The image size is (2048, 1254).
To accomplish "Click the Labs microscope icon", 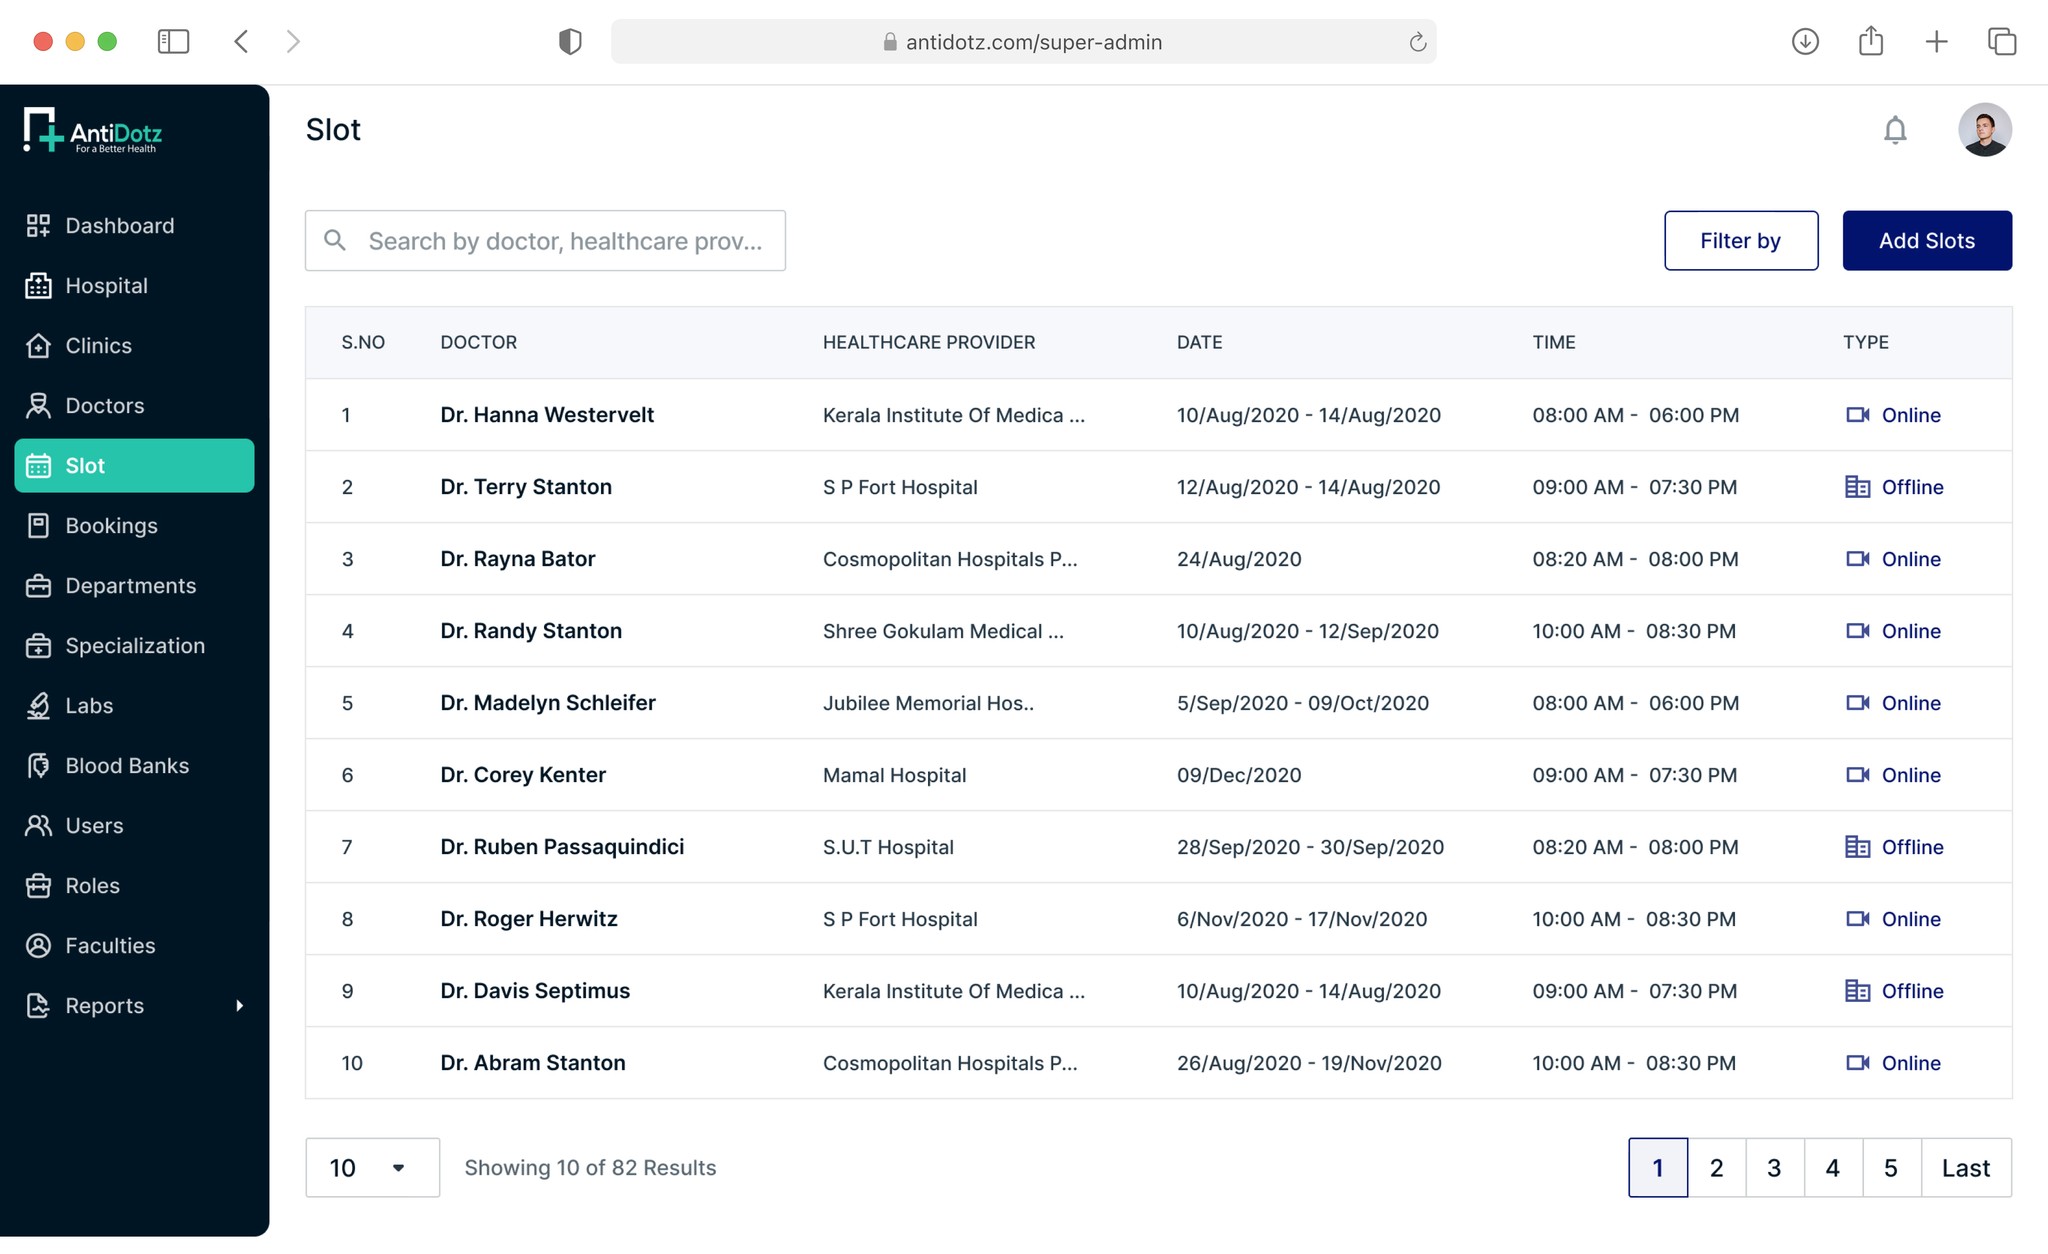I will 38,706.
